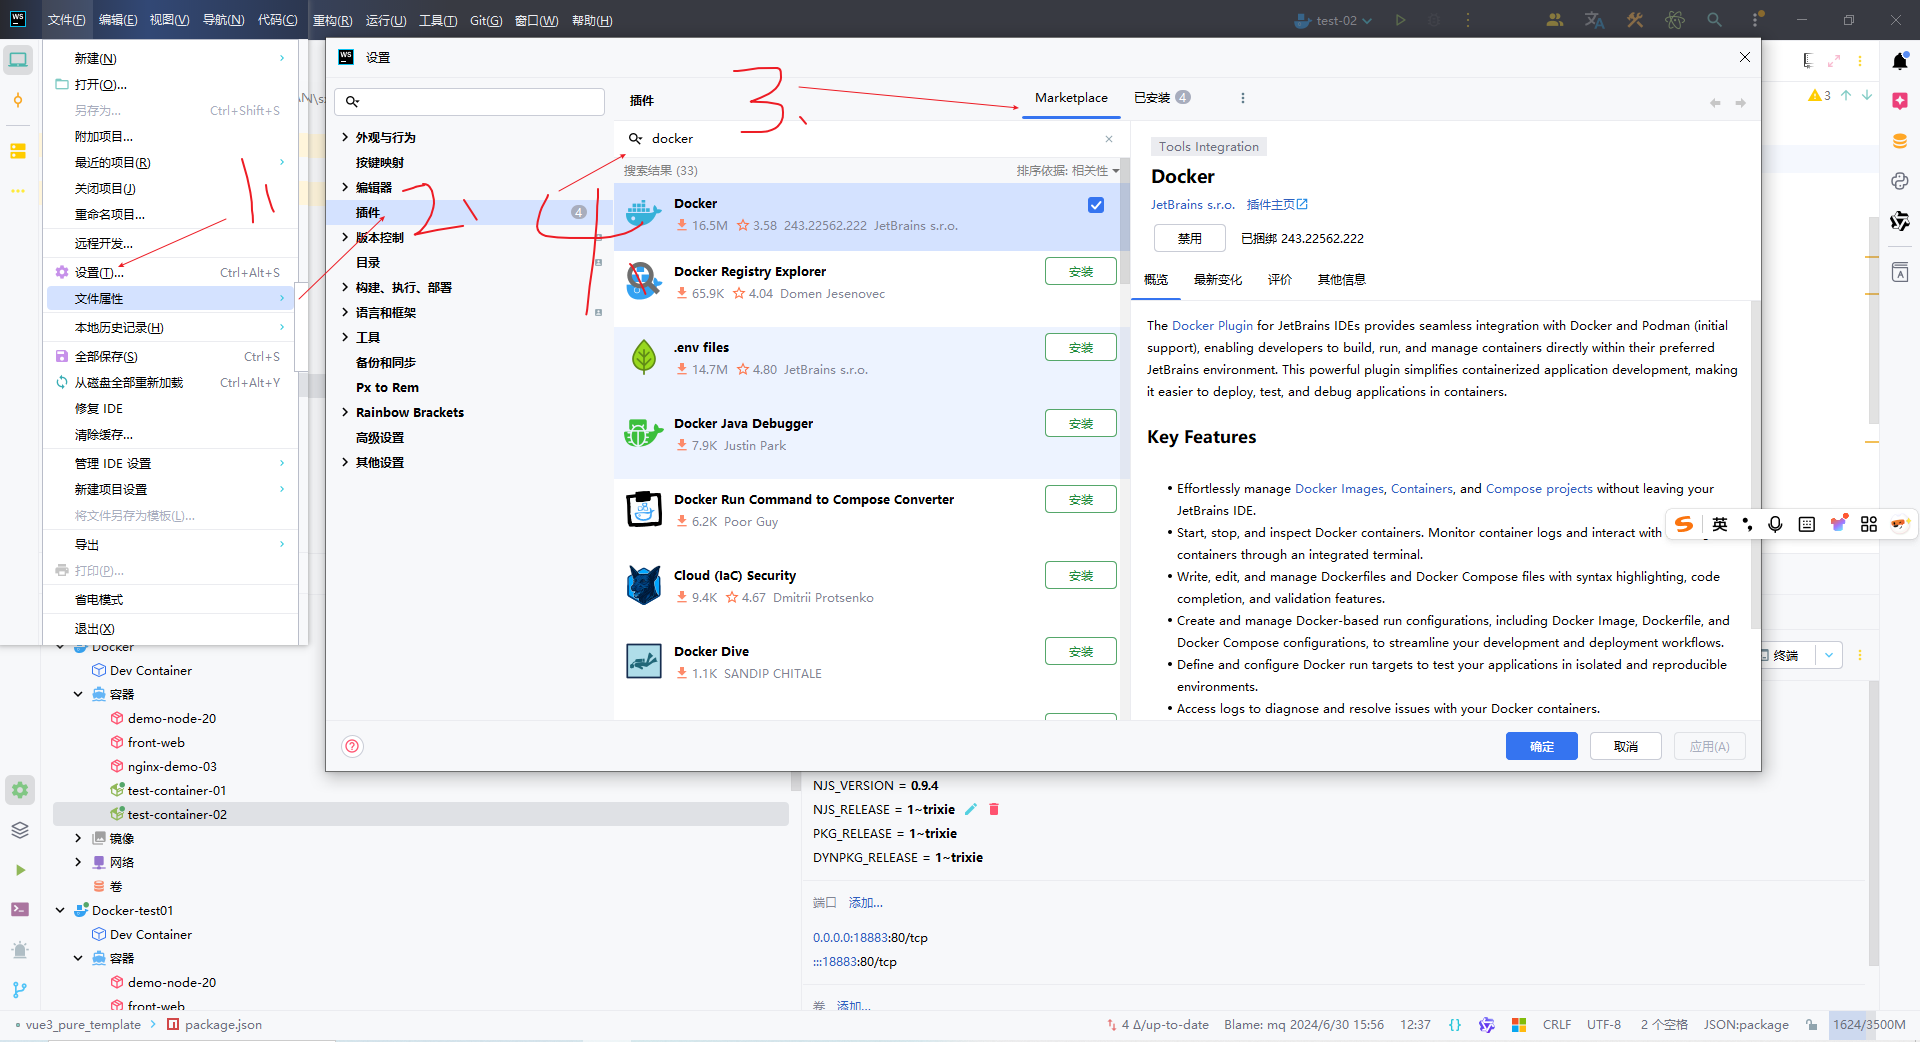Image resolution: width=1920 pixels, height=1042 pixels.
Task: Open the Git(G) menu
Action: pos(486,20)
